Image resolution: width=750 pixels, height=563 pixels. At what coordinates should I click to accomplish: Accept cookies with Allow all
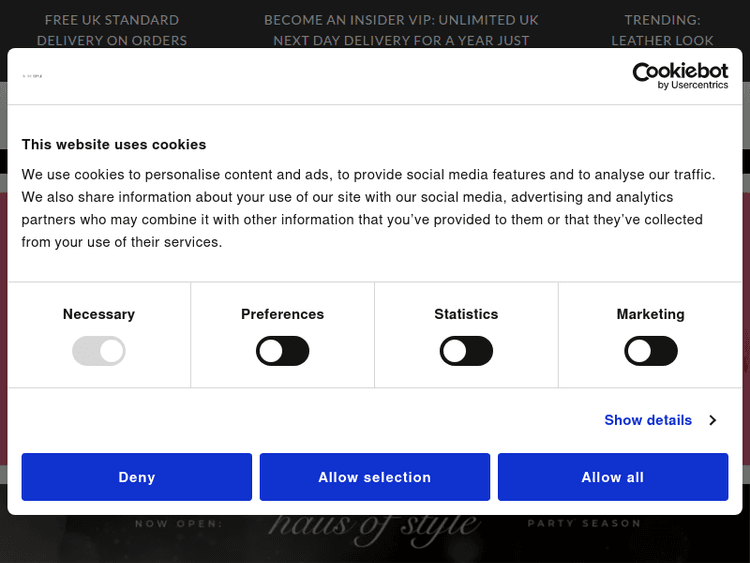[x=613, y=477]
